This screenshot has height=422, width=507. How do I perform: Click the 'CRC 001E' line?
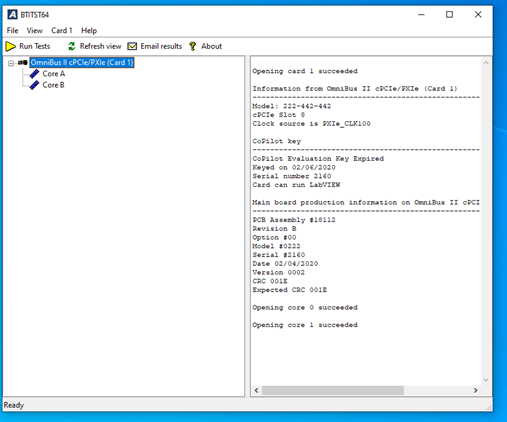point(270,281)
